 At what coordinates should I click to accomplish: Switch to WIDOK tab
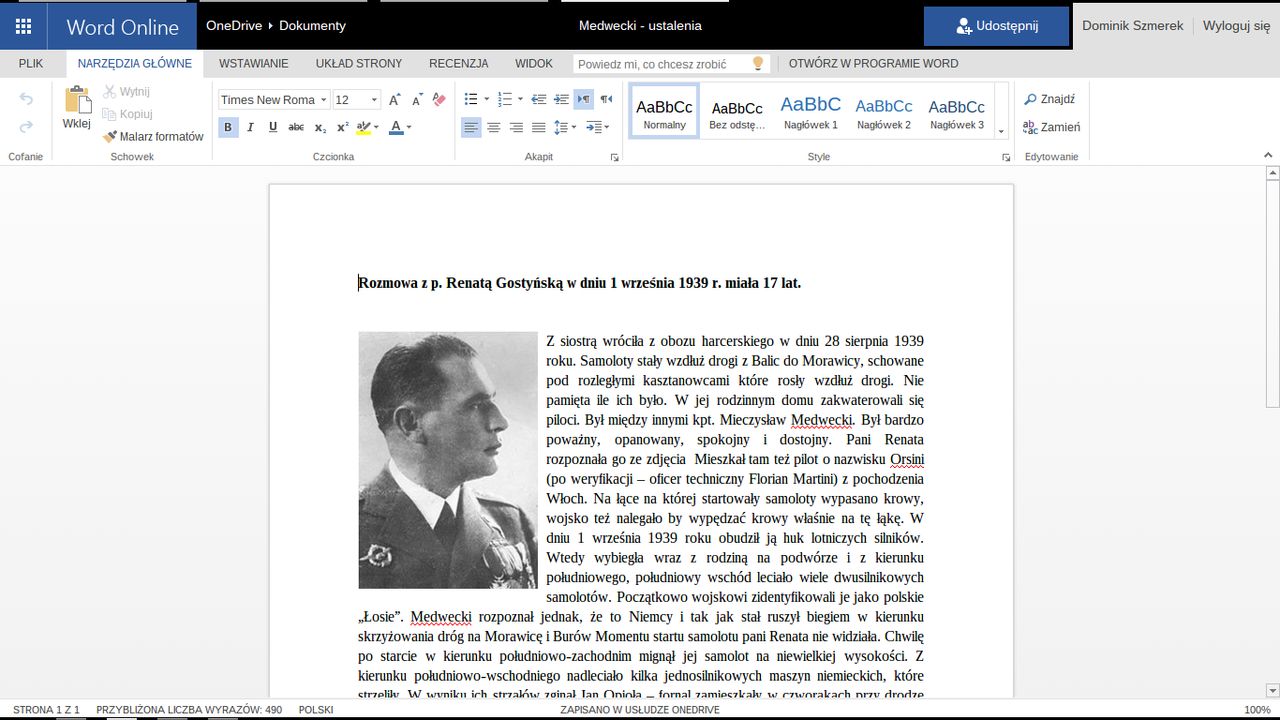534,63
